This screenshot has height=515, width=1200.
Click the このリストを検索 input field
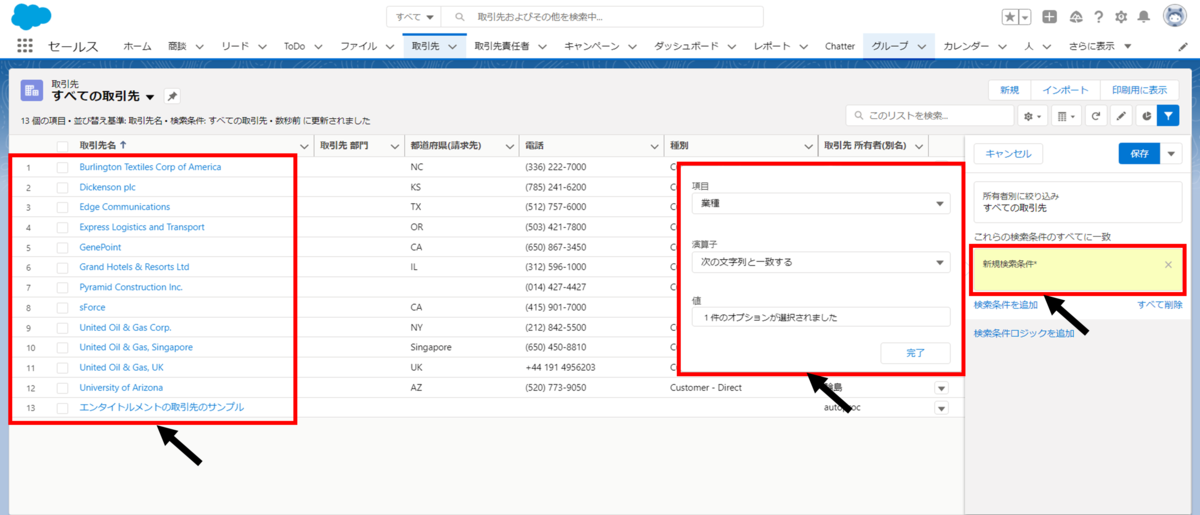930,116
